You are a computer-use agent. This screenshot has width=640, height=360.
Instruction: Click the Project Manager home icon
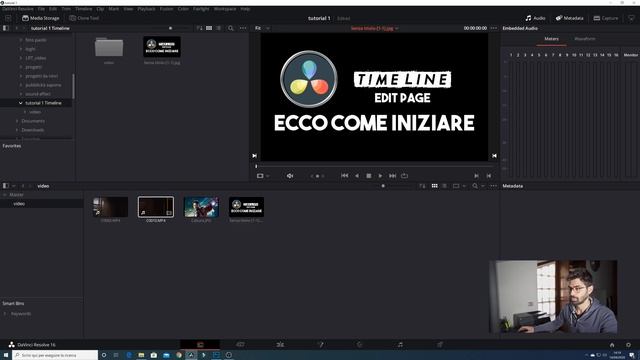click(x=612, y=345)
